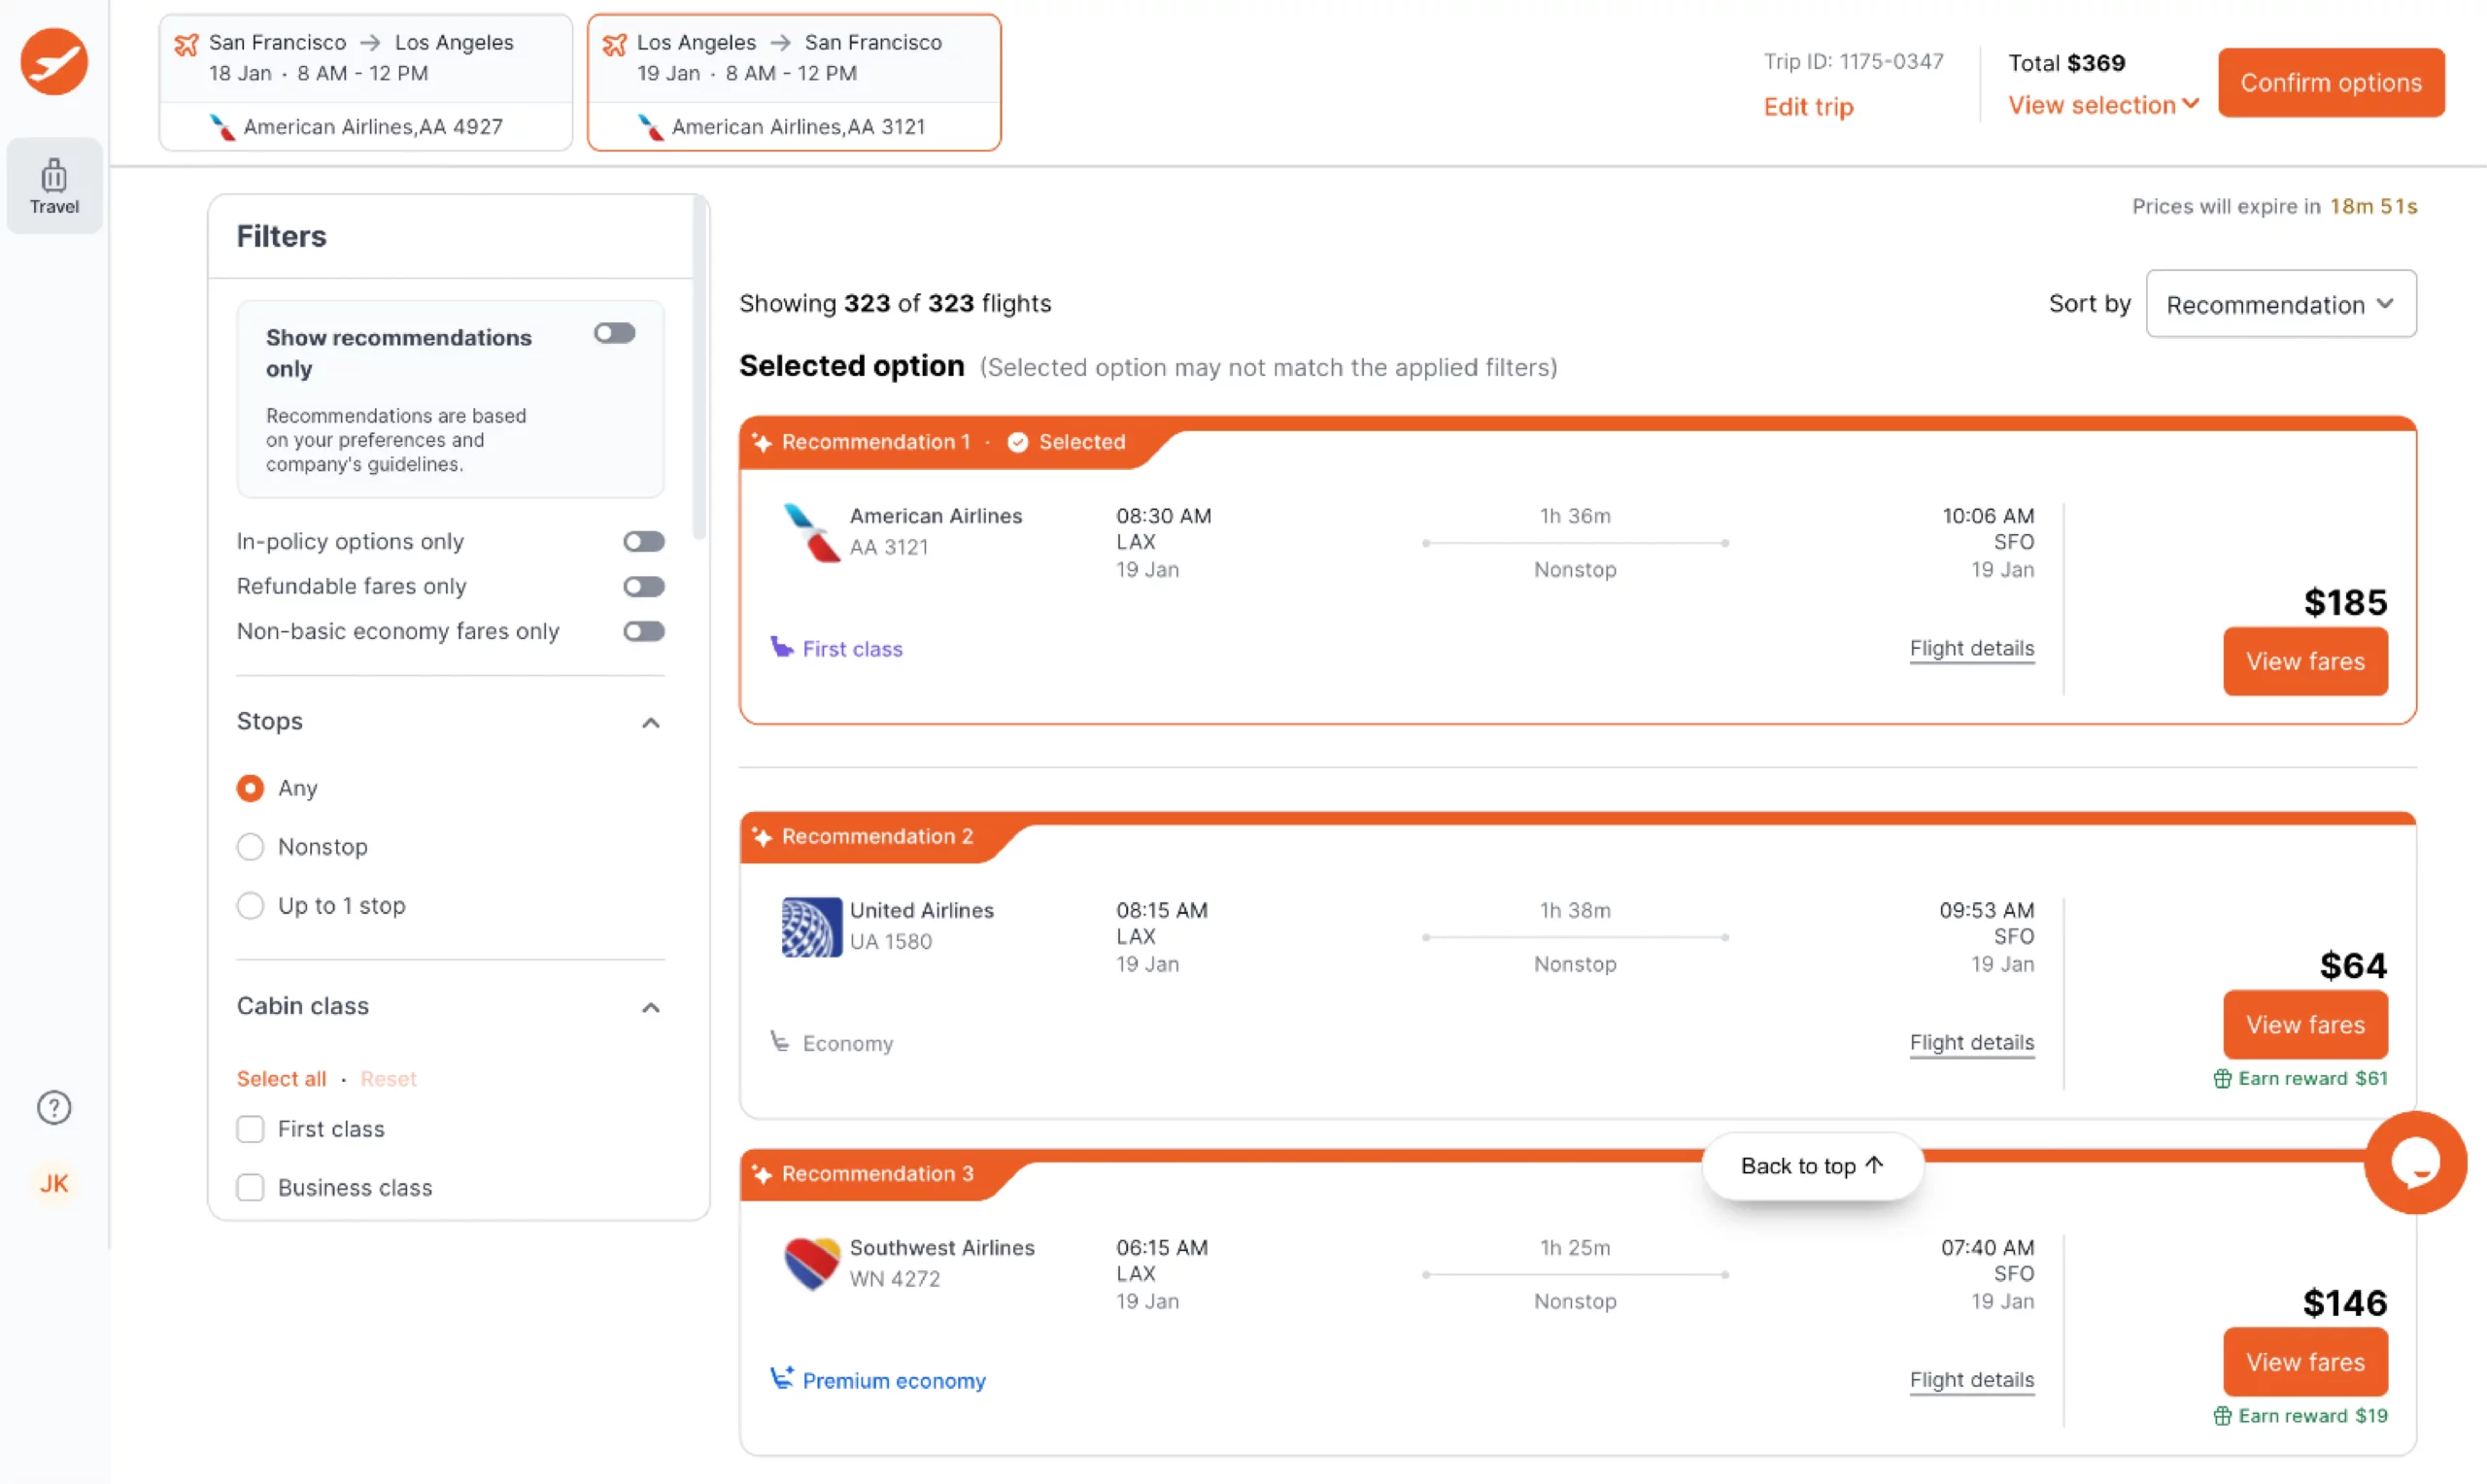Select the San Francisco to Los Angeles leg tab
This screenshot has width=2487, height=1484.
[365, 82]
